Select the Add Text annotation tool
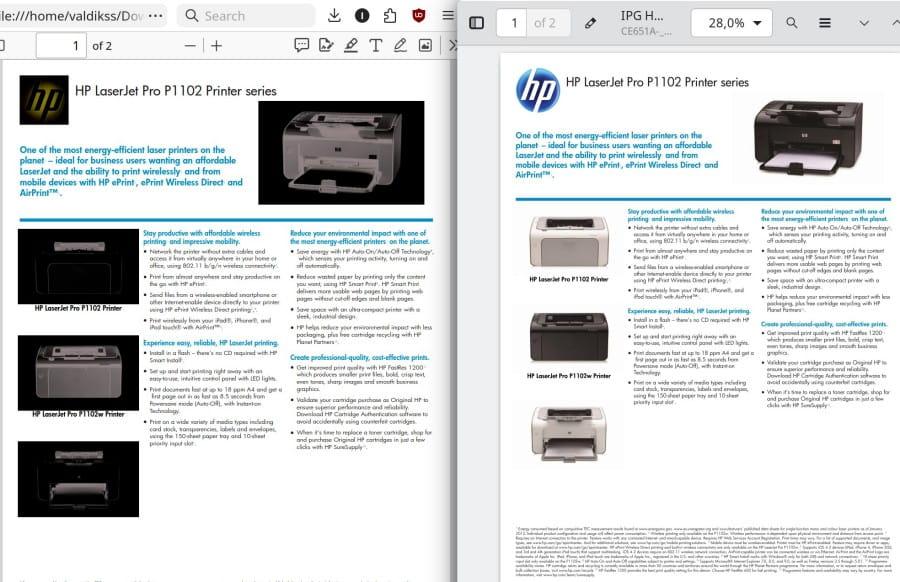The image size is (900, 582). click(376, 45)
